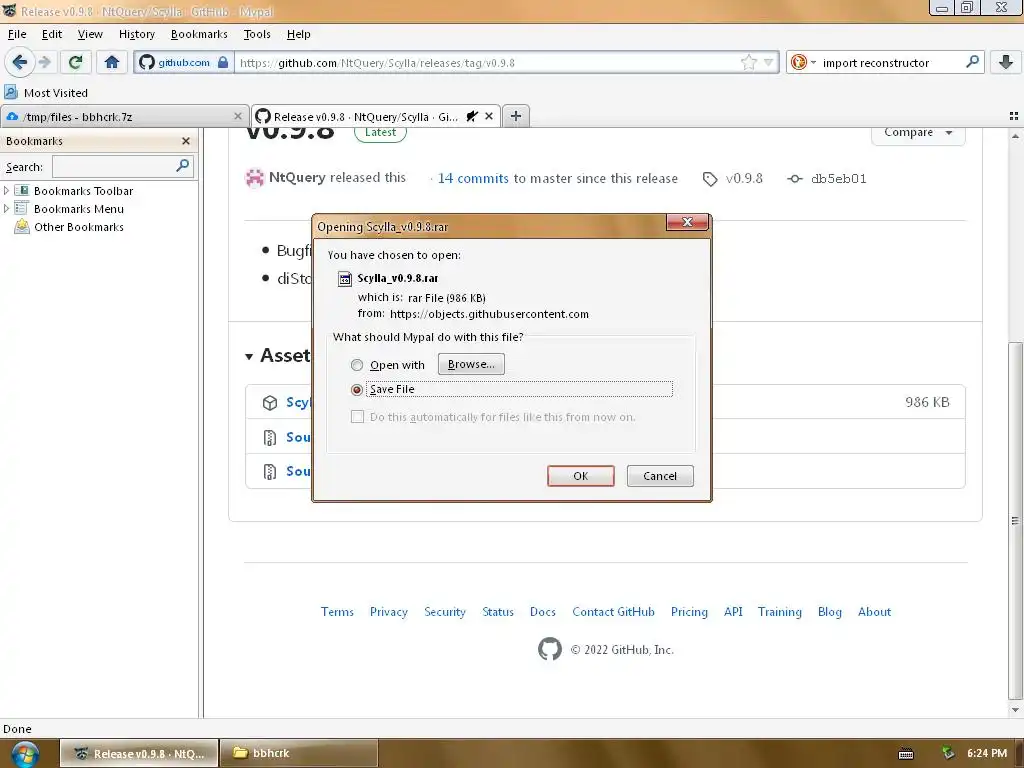Click the search magnifier in search bar
The image size is (1024, 768).
(x=972, y=62)
